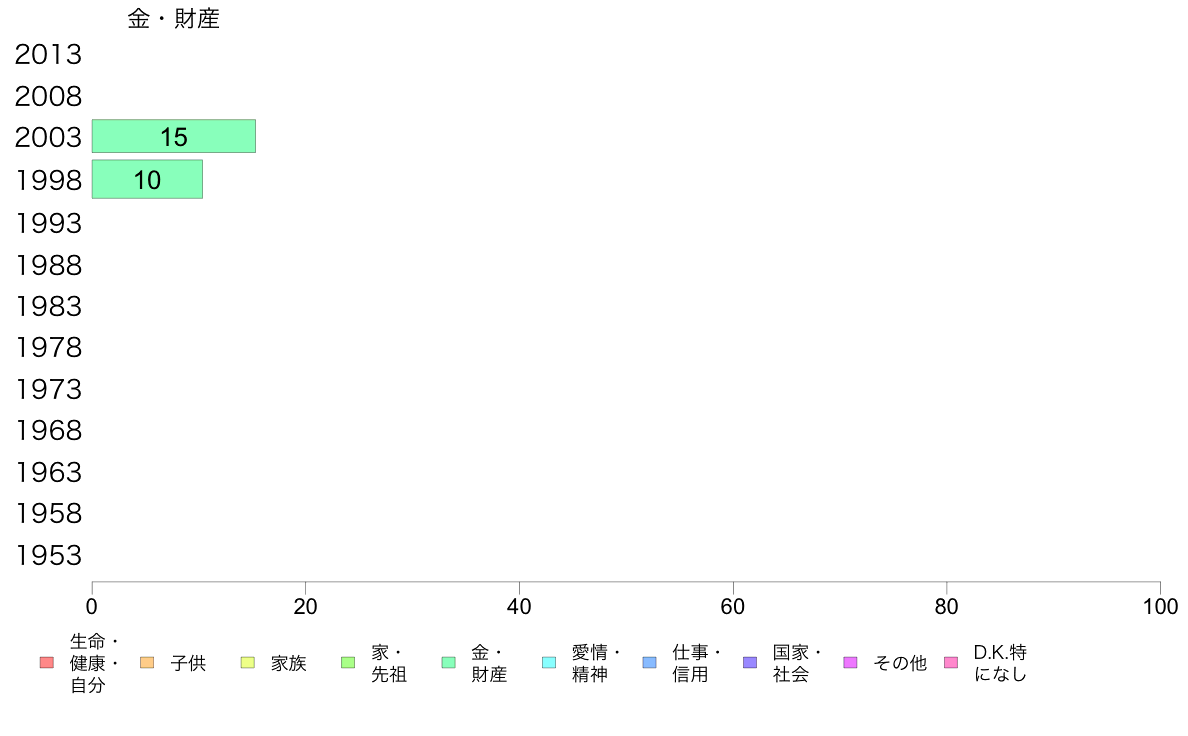Click the 1973 year label
The width and height of the screenshot is (1188, 736).
click(48, 390)
